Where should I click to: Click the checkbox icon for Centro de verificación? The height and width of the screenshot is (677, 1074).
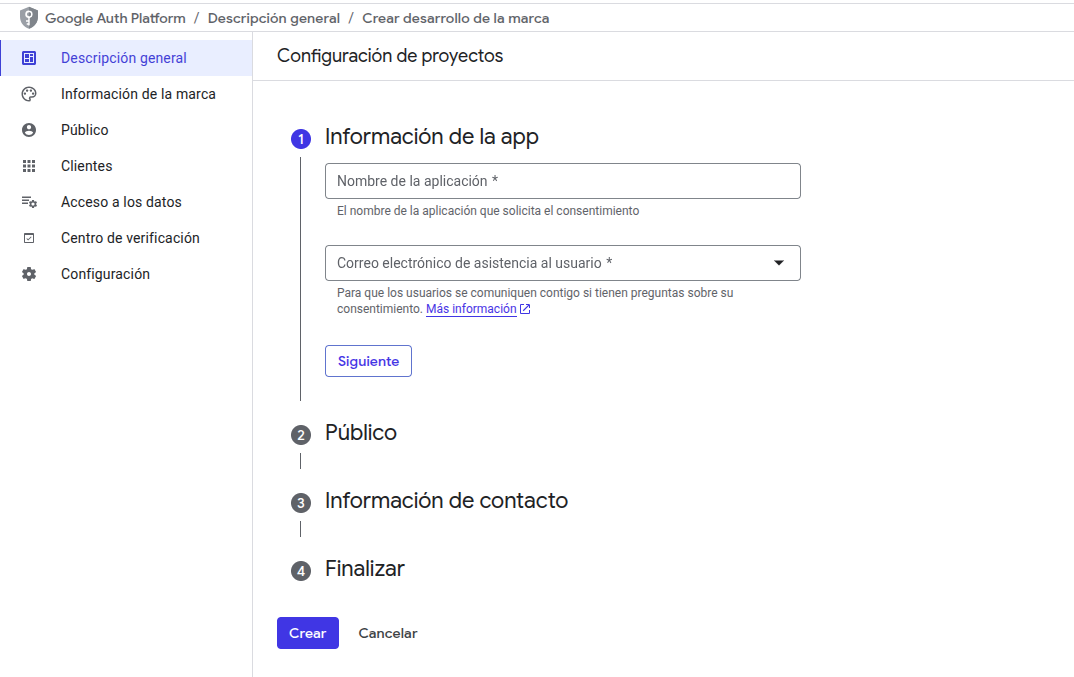(29, 238)
